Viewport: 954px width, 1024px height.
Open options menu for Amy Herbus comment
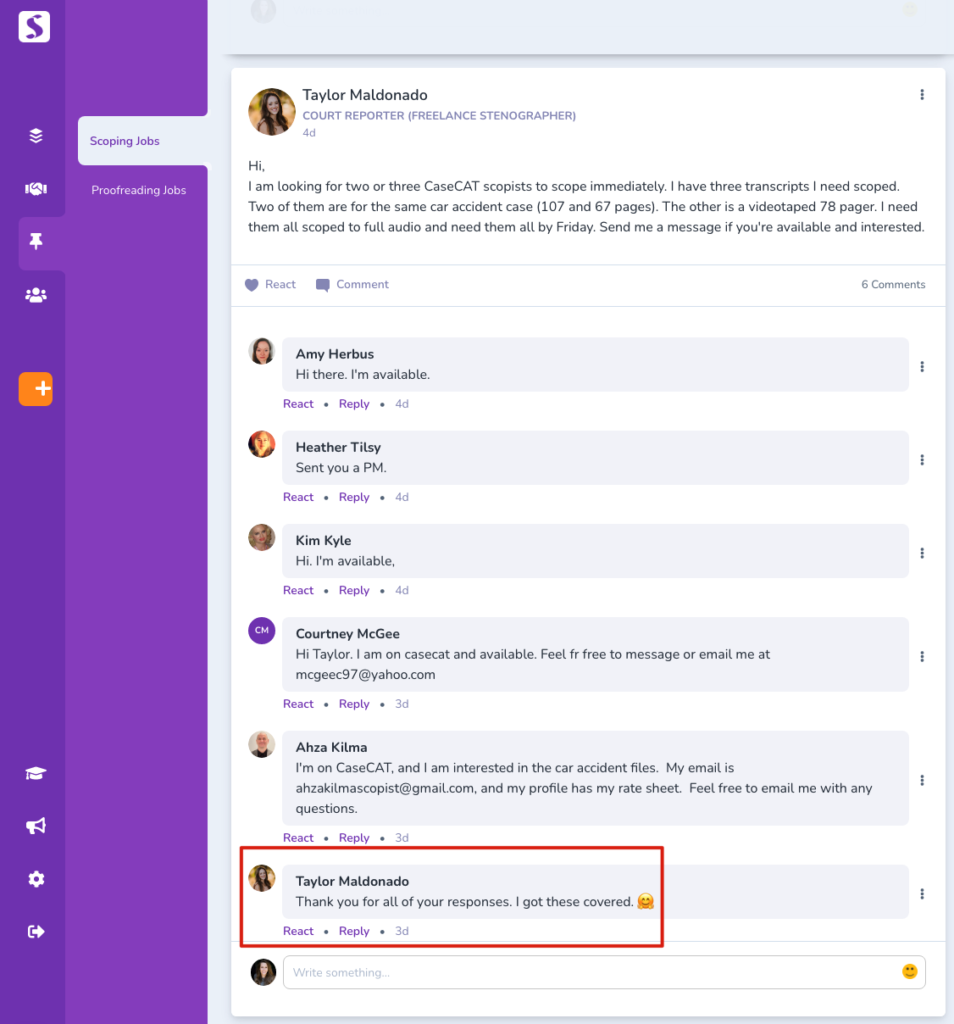click(x=922, y=366)
